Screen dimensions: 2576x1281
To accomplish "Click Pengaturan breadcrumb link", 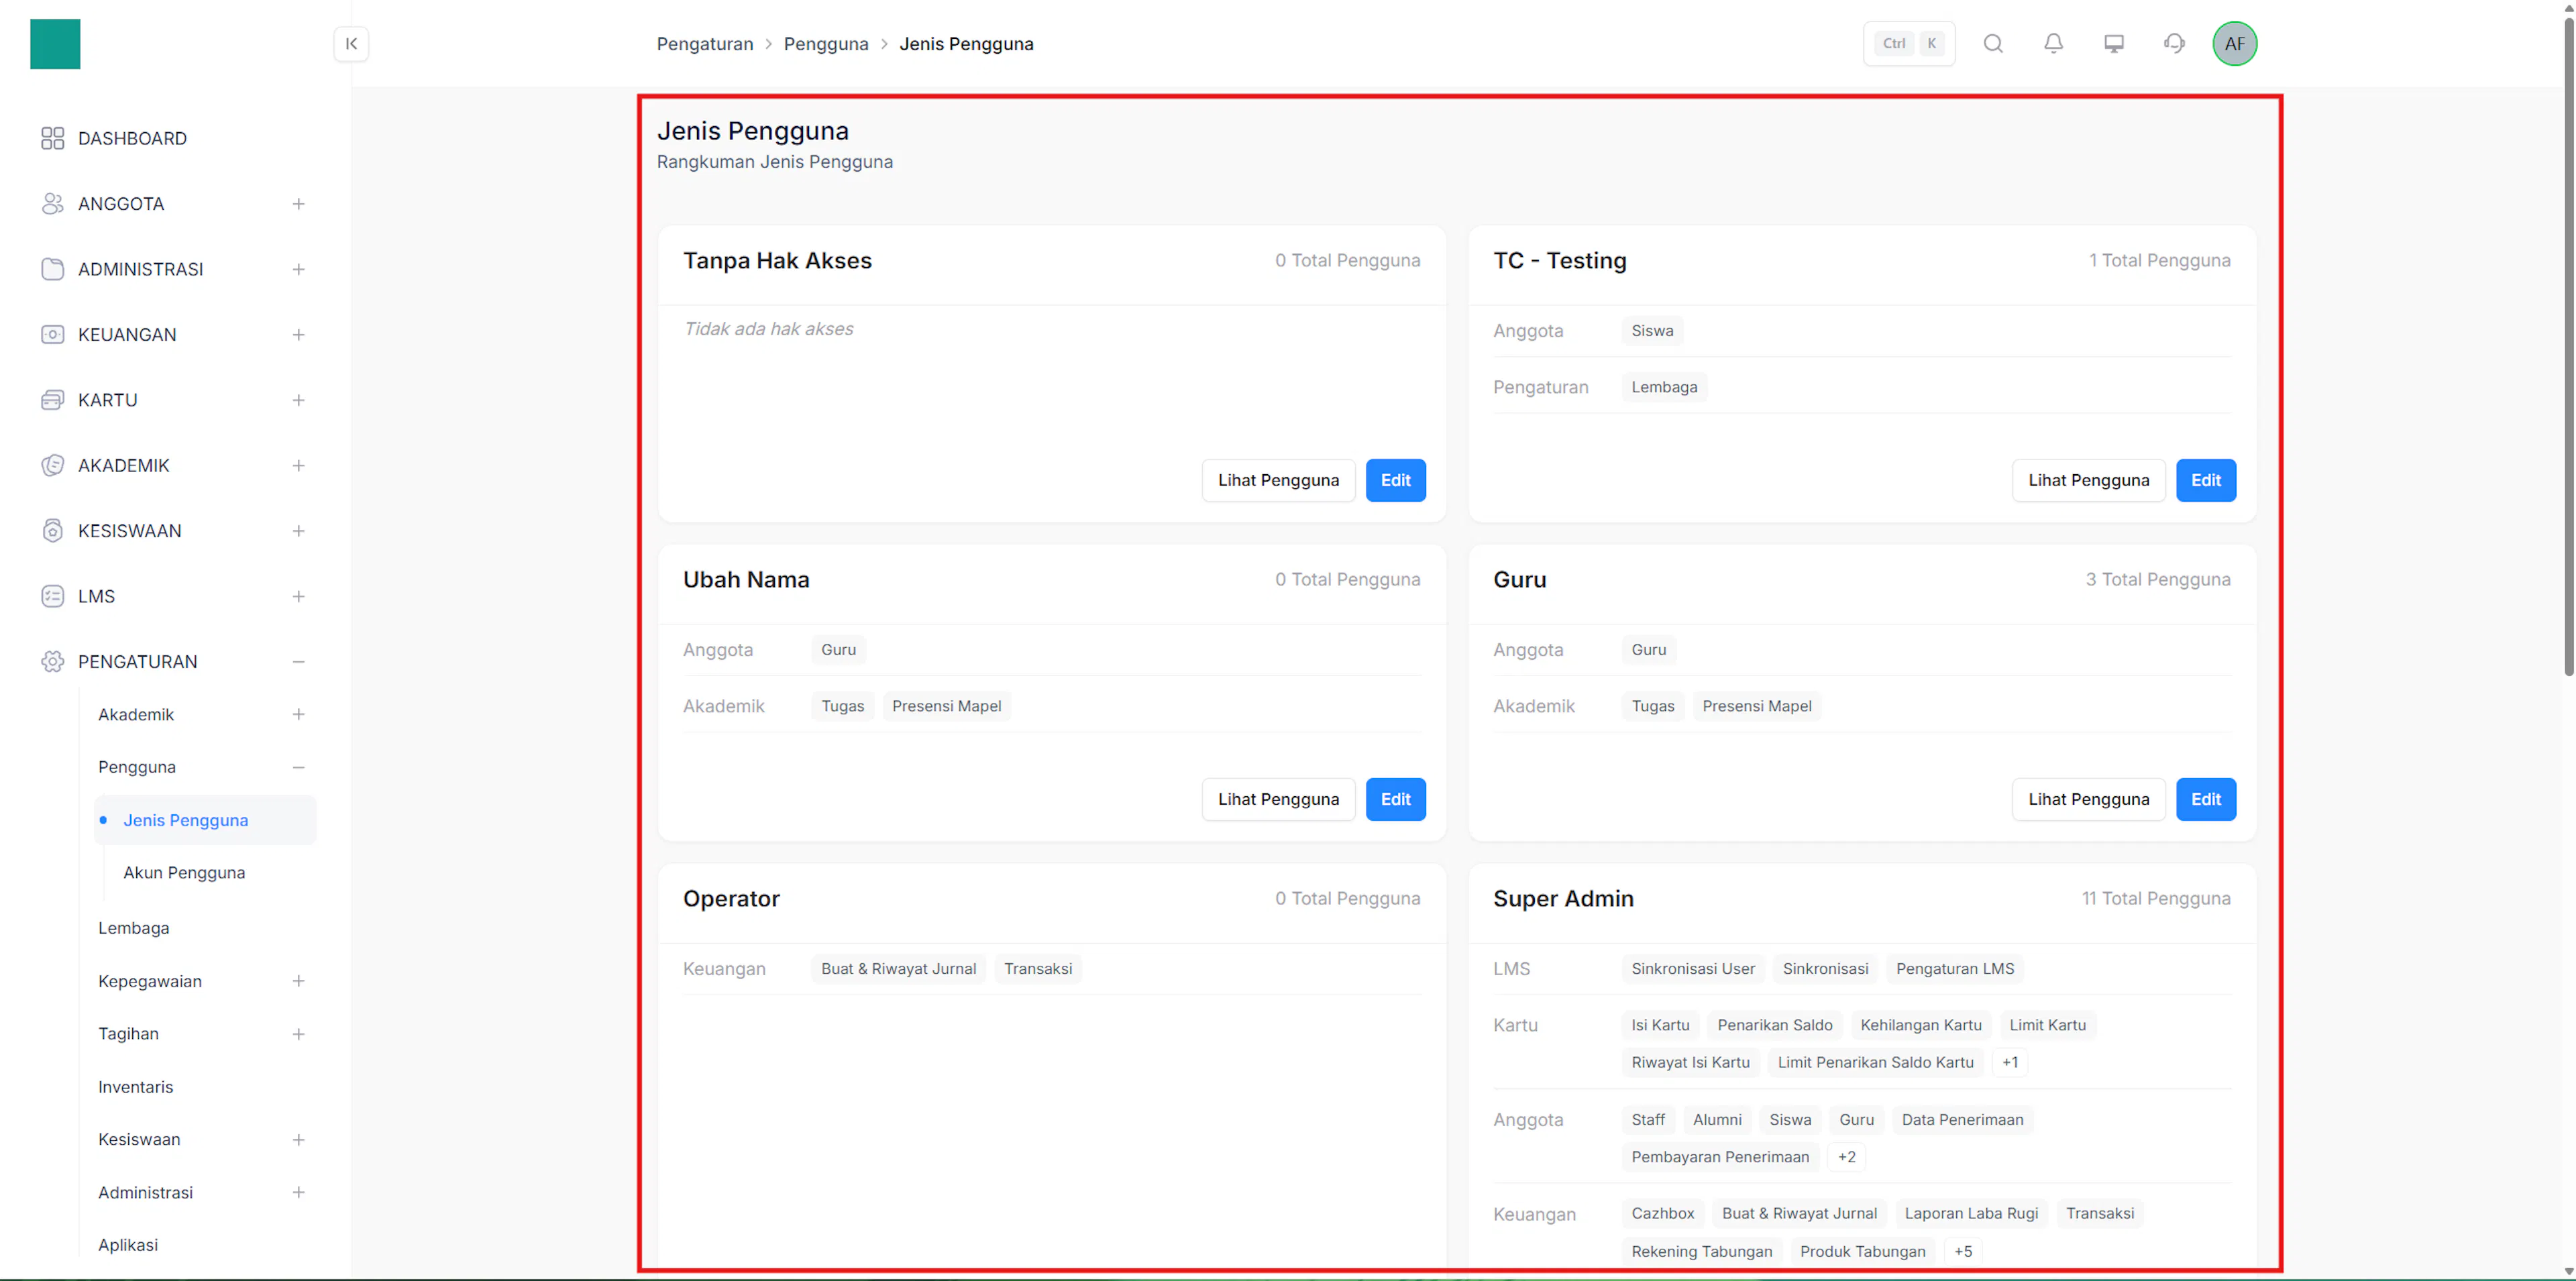I will click(705, 44).
